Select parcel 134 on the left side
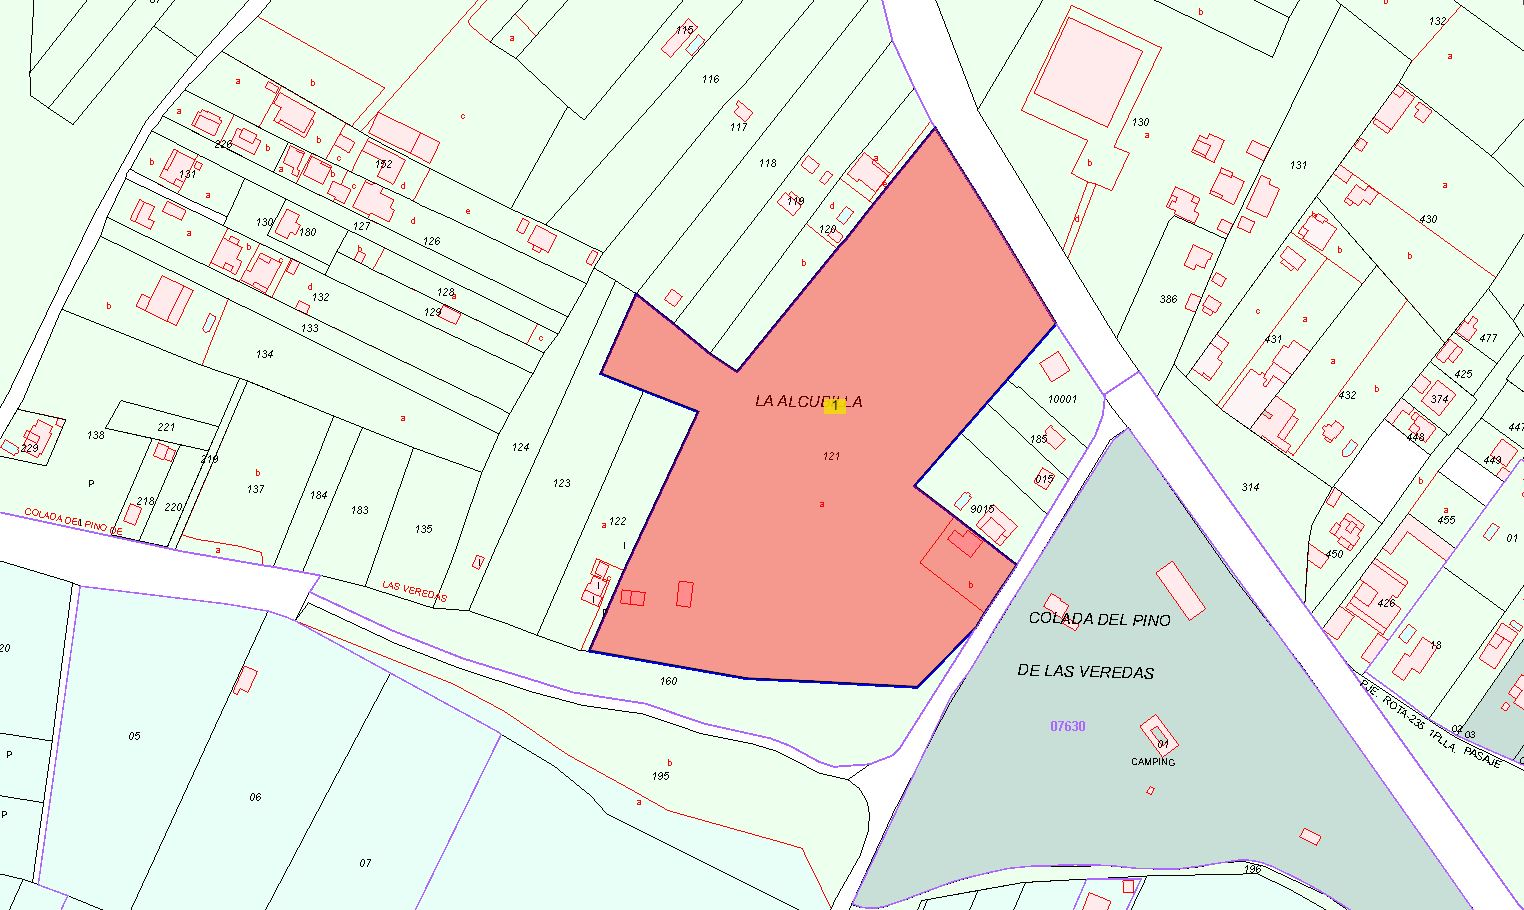Screen dimensions: 1524x910 pyautogui.click(x=264, y=354)
